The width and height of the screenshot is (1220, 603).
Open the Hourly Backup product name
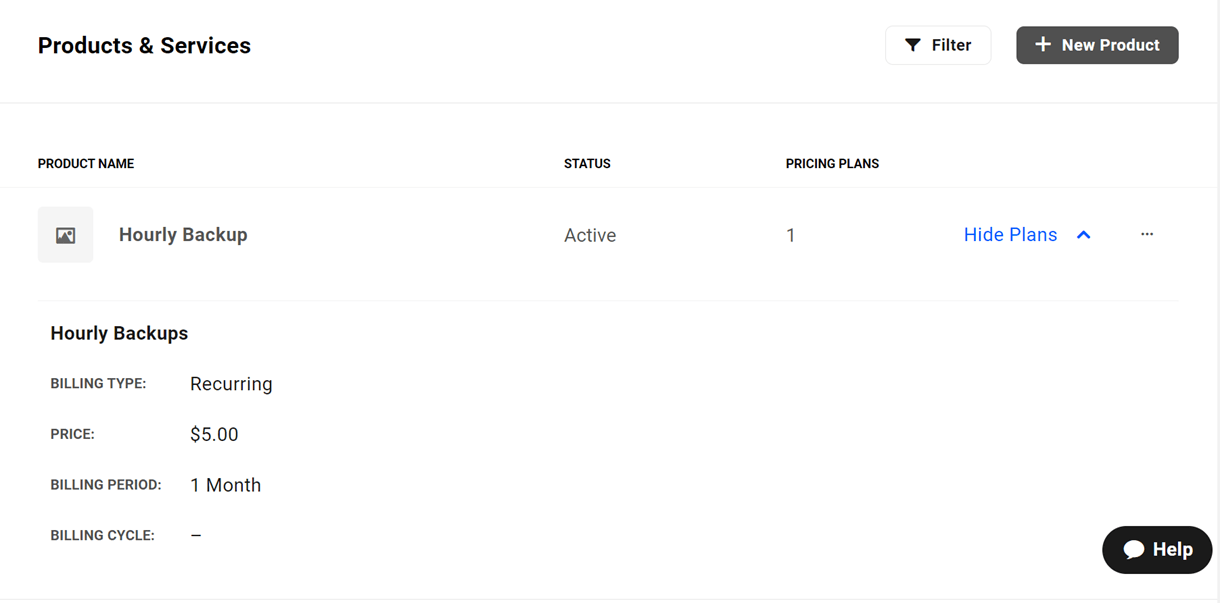(x=183, y=235)
